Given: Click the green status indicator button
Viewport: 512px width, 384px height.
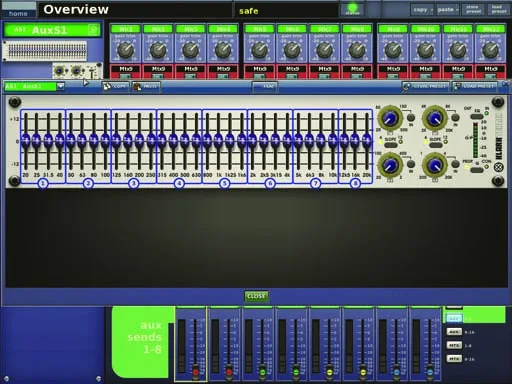Looking at the screenshot, I should (352, 9).
